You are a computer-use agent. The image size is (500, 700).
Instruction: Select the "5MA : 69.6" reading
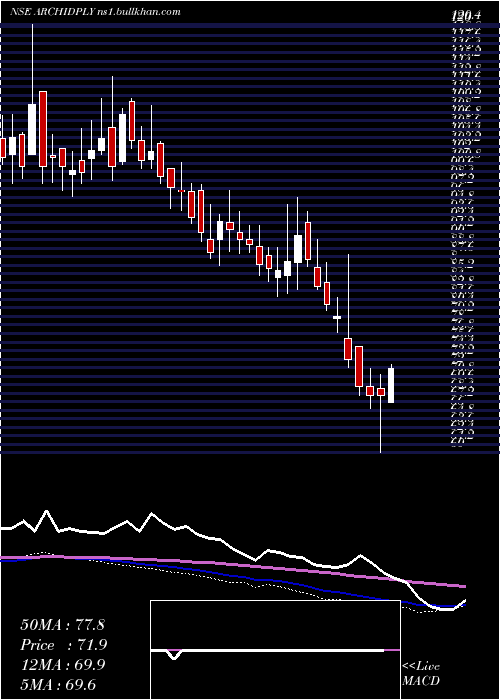[58, 684]
